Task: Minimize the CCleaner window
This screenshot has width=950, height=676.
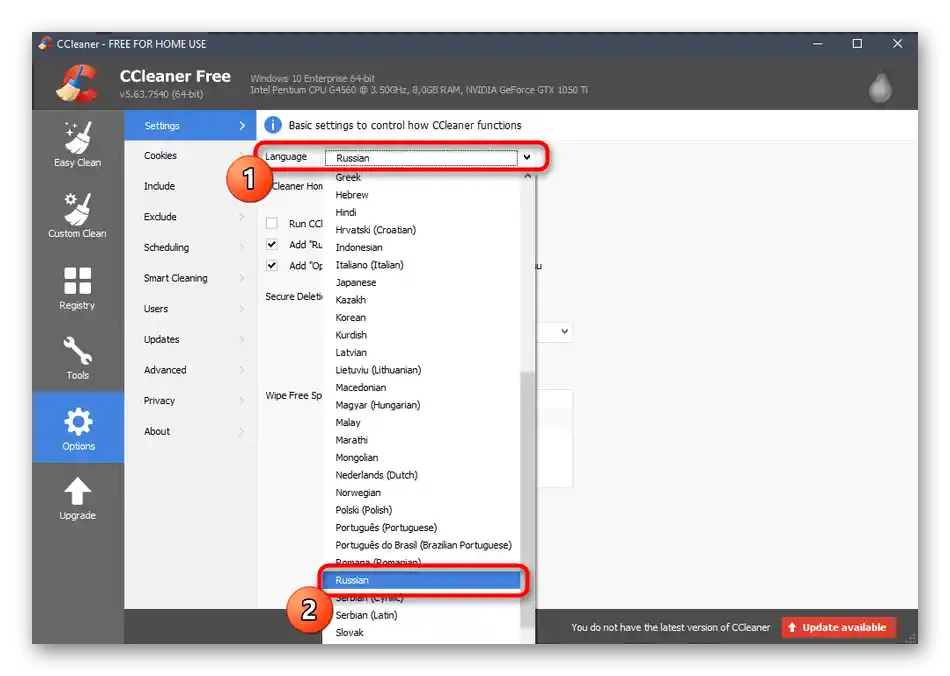Action: tap(817, 44)
